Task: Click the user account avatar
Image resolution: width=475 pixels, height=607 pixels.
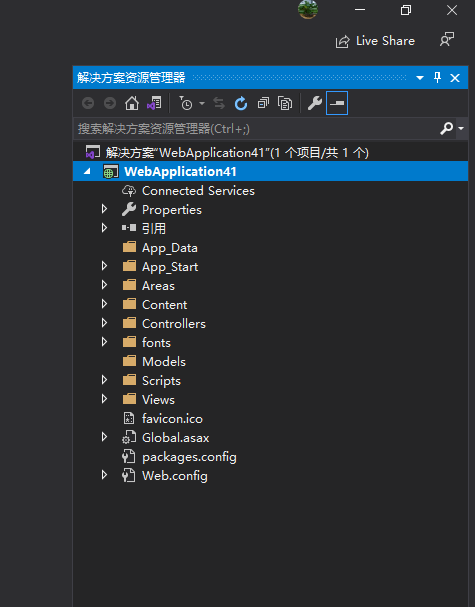Action: pos(308,9)
